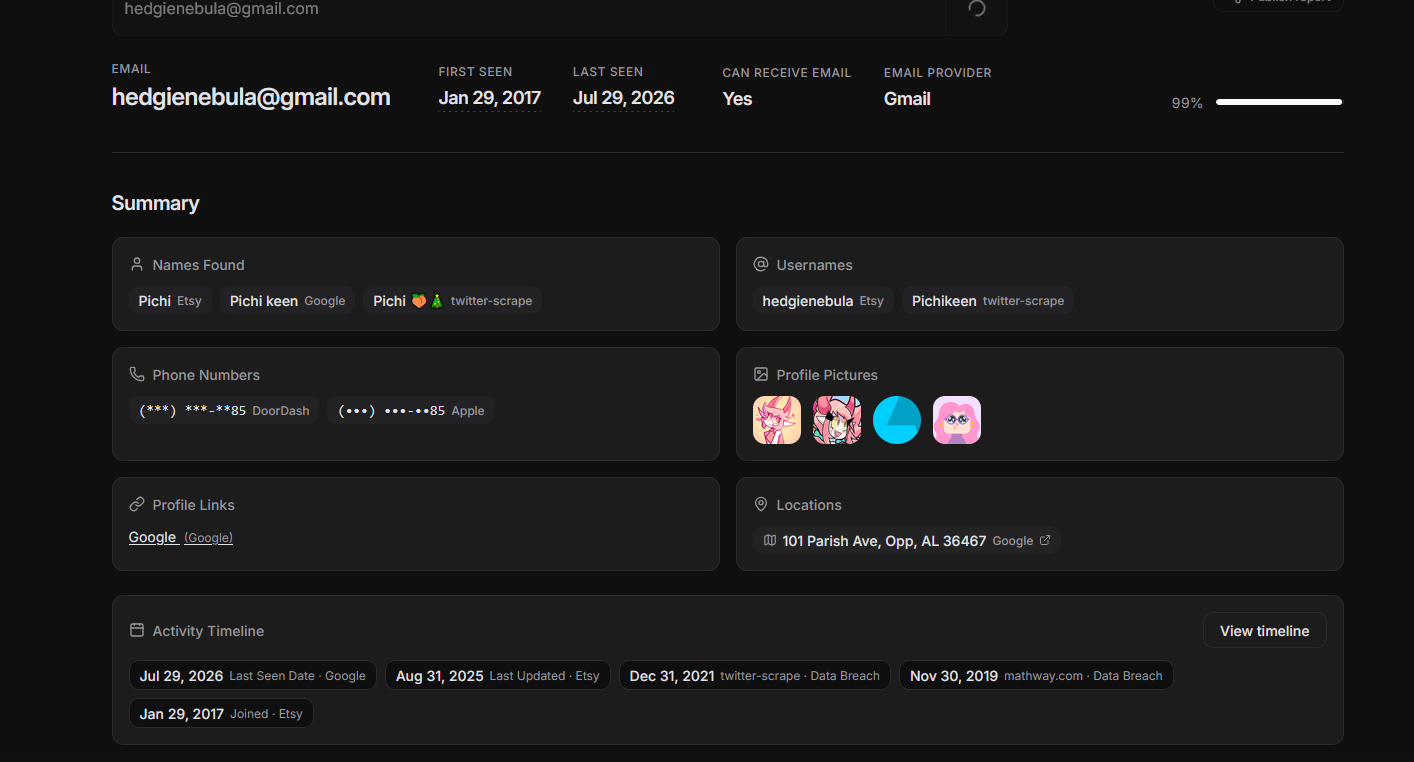Screen dimensions: 1414x762
Task: Click the hedgienebula@gmail.com email heading
Action: click(251, 98)
